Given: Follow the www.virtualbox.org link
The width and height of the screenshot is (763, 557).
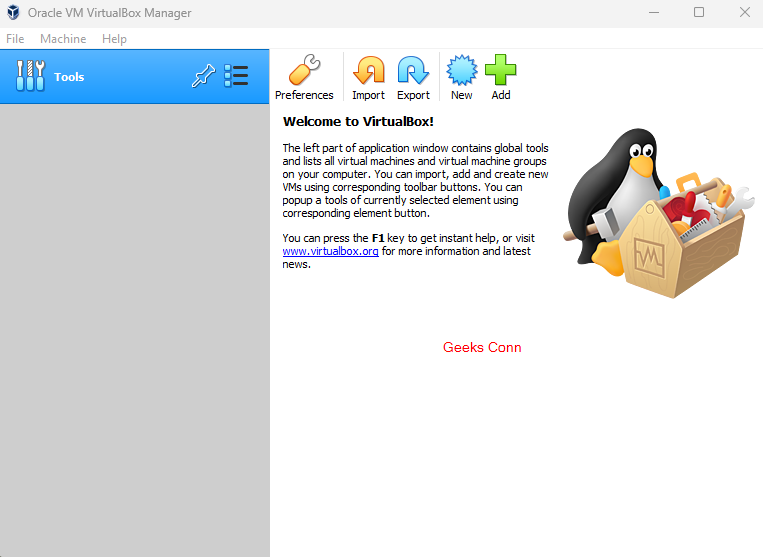Looking at the screenshot, I should pyautogui.click(x=330, y=251).
